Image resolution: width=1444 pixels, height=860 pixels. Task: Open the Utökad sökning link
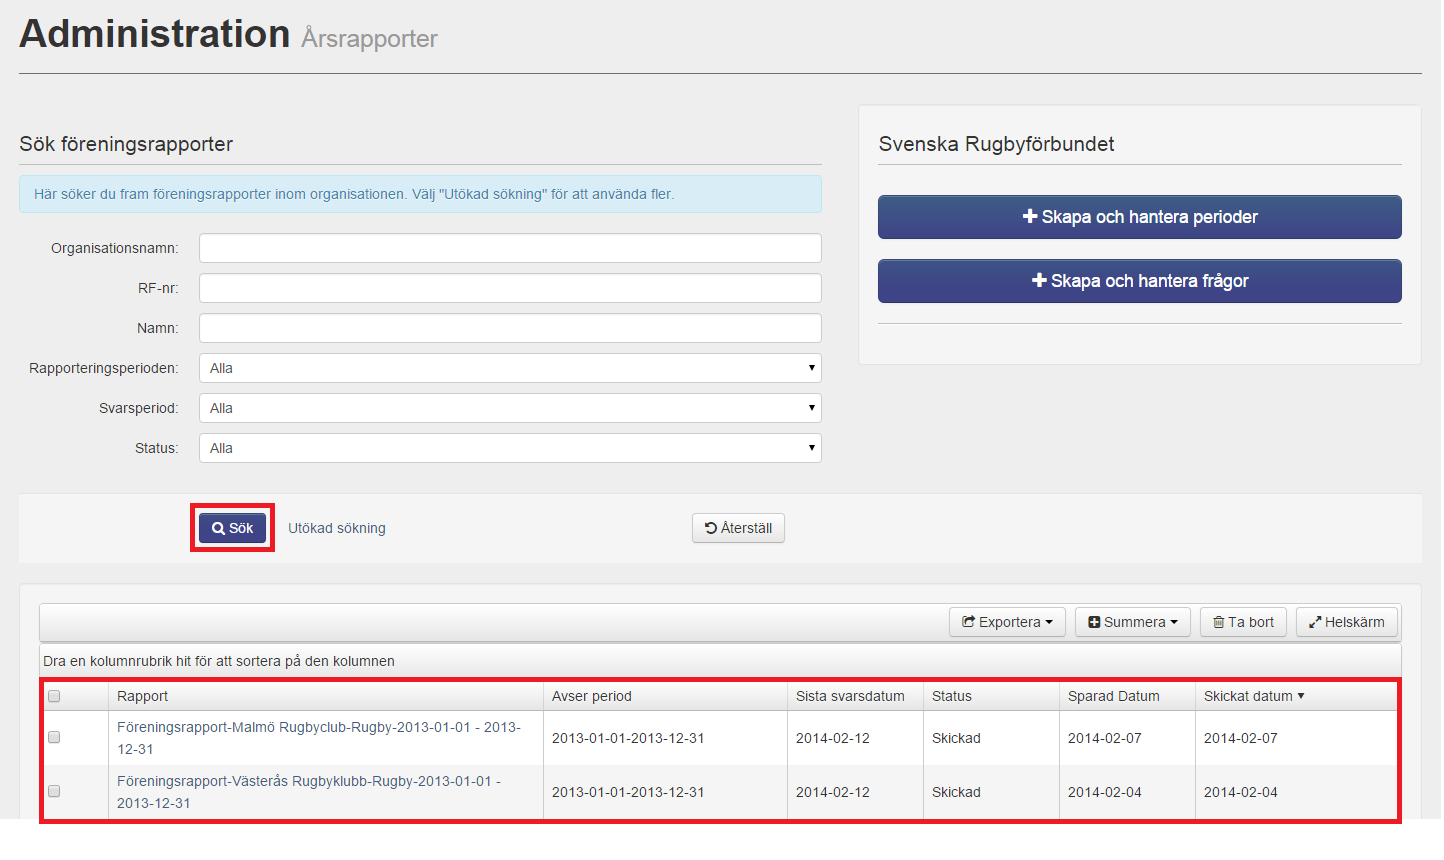(x=337, y=528)
